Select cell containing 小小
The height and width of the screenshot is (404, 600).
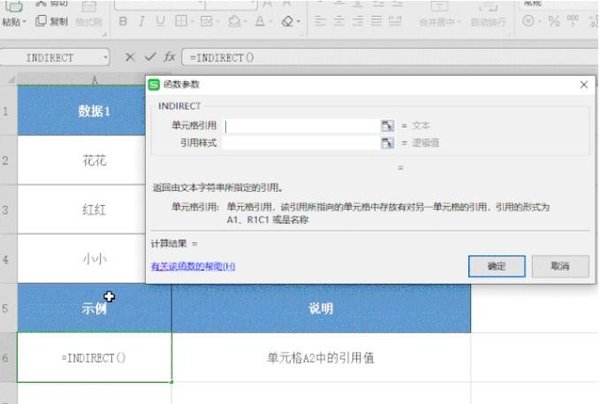point(82,259)
